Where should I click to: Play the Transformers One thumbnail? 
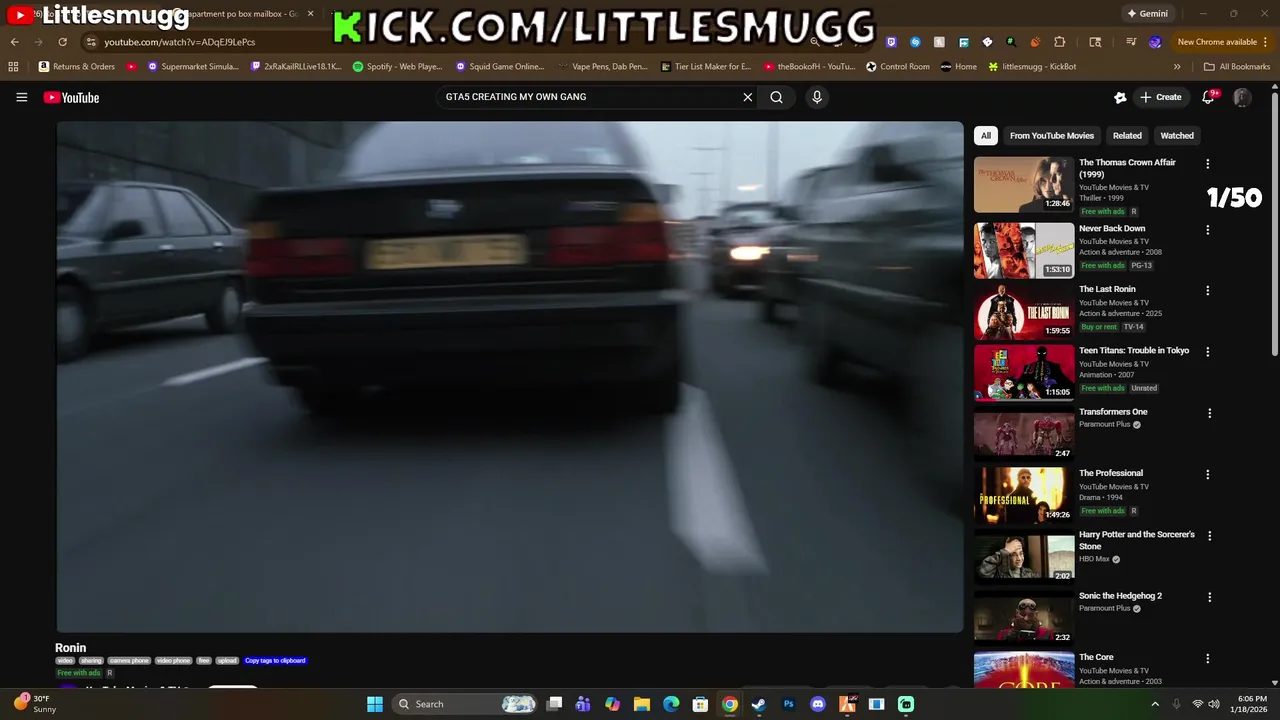pyautogui.click(x=1023, y=433)
